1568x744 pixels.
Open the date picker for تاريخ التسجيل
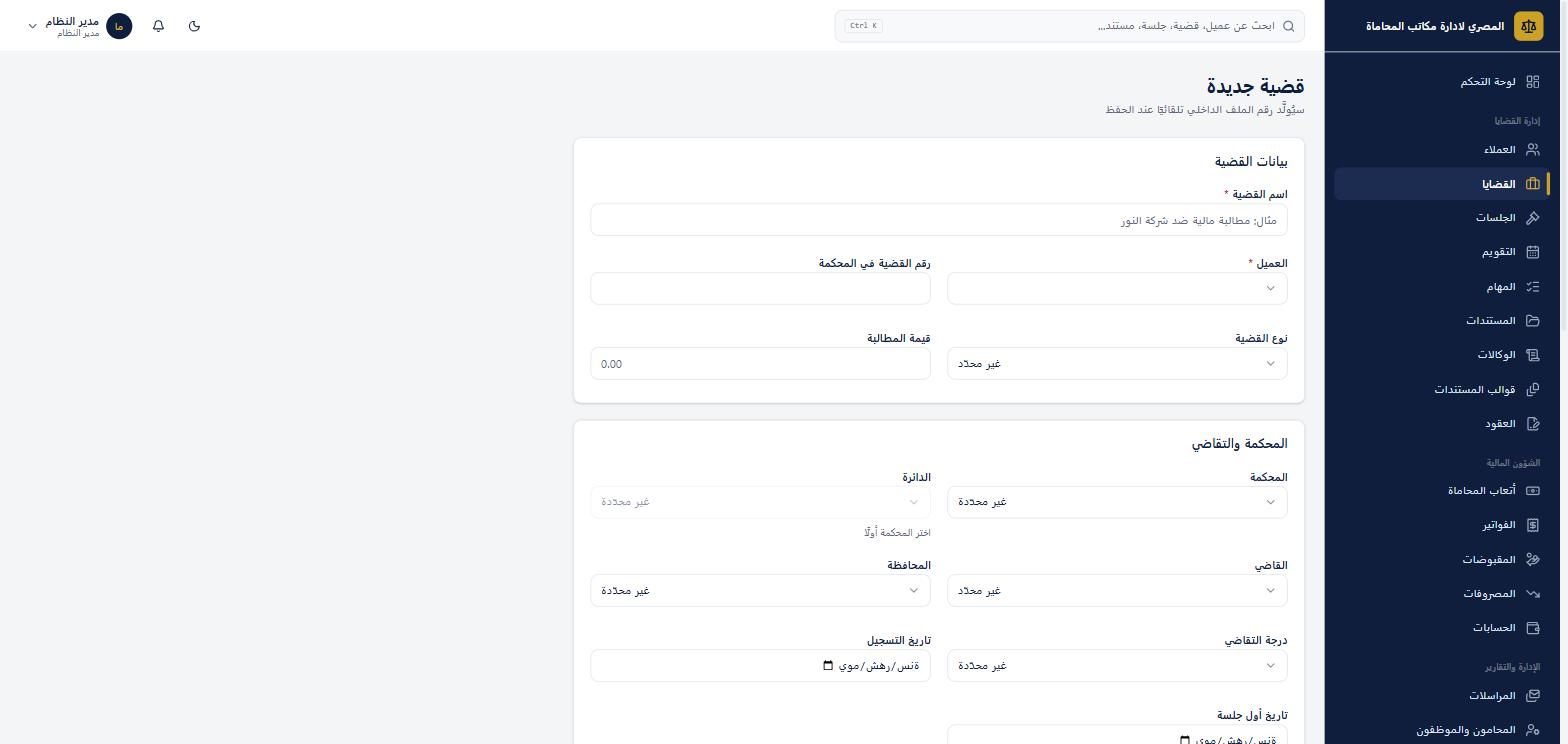point(828,666)
